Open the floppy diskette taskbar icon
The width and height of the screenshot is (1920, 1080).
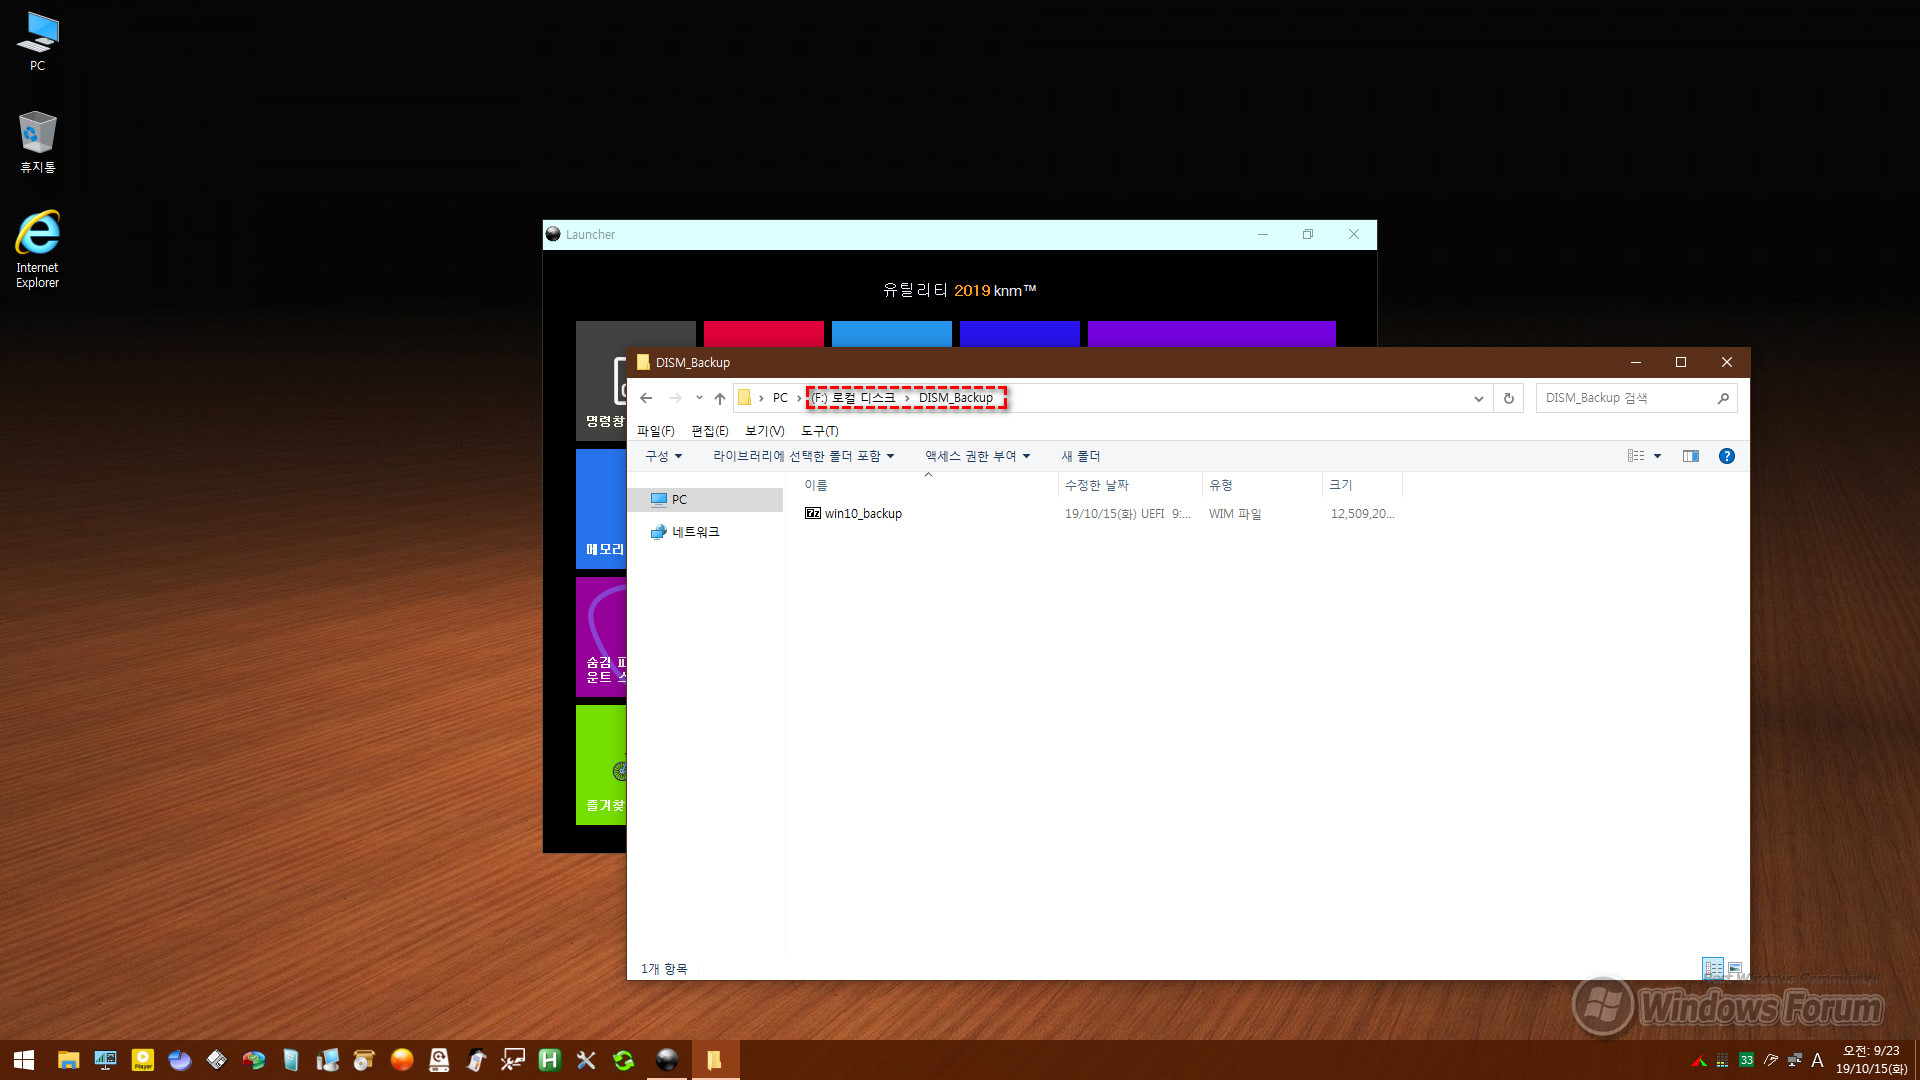coord(217,1060)
